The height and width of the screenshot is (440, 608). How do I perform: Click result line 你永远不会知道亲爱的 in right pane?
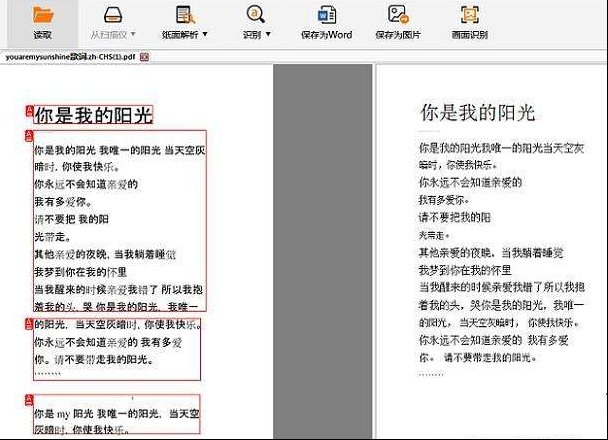pos(470,182)
